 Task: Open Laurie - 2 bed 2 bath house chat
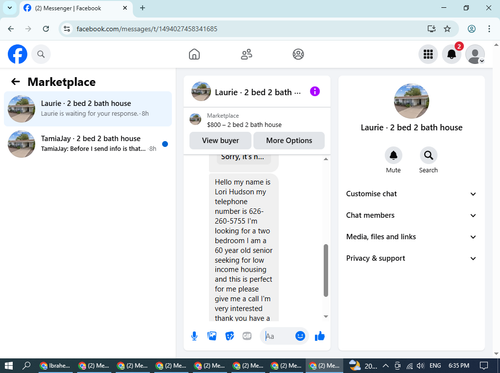88,109
